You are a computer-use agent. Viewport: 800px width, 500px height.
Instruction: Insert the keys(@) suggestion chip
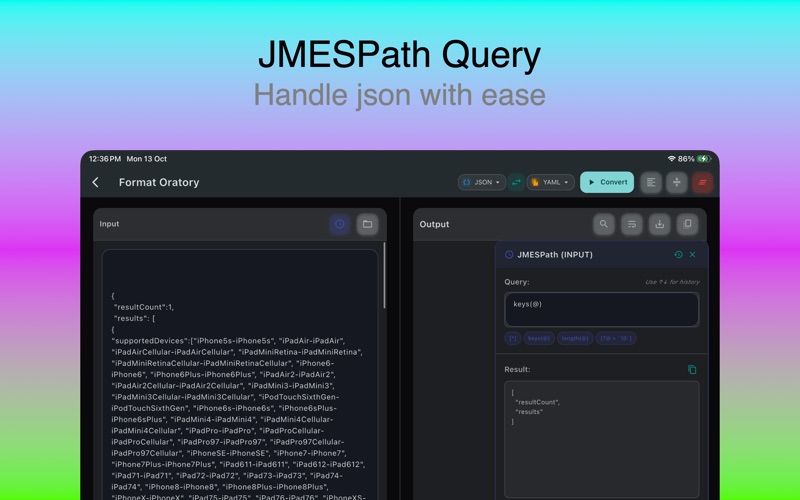click(539, 338)
